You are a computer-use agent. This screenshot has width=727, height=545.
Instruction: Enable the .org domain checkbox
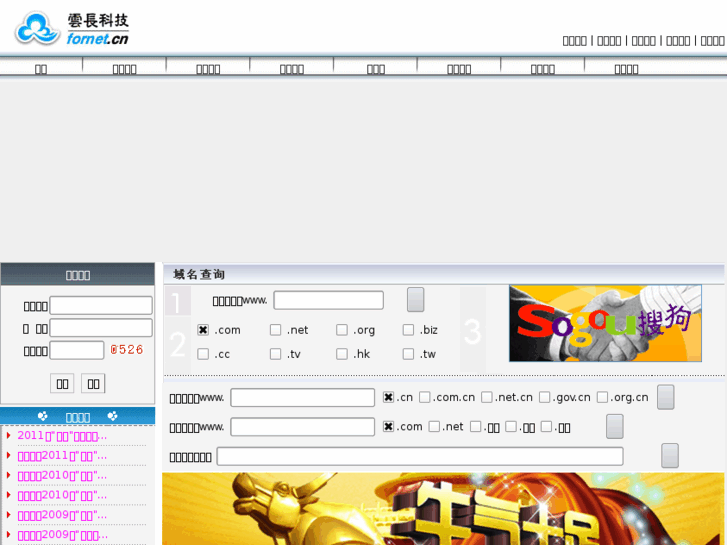coord(342,330)
